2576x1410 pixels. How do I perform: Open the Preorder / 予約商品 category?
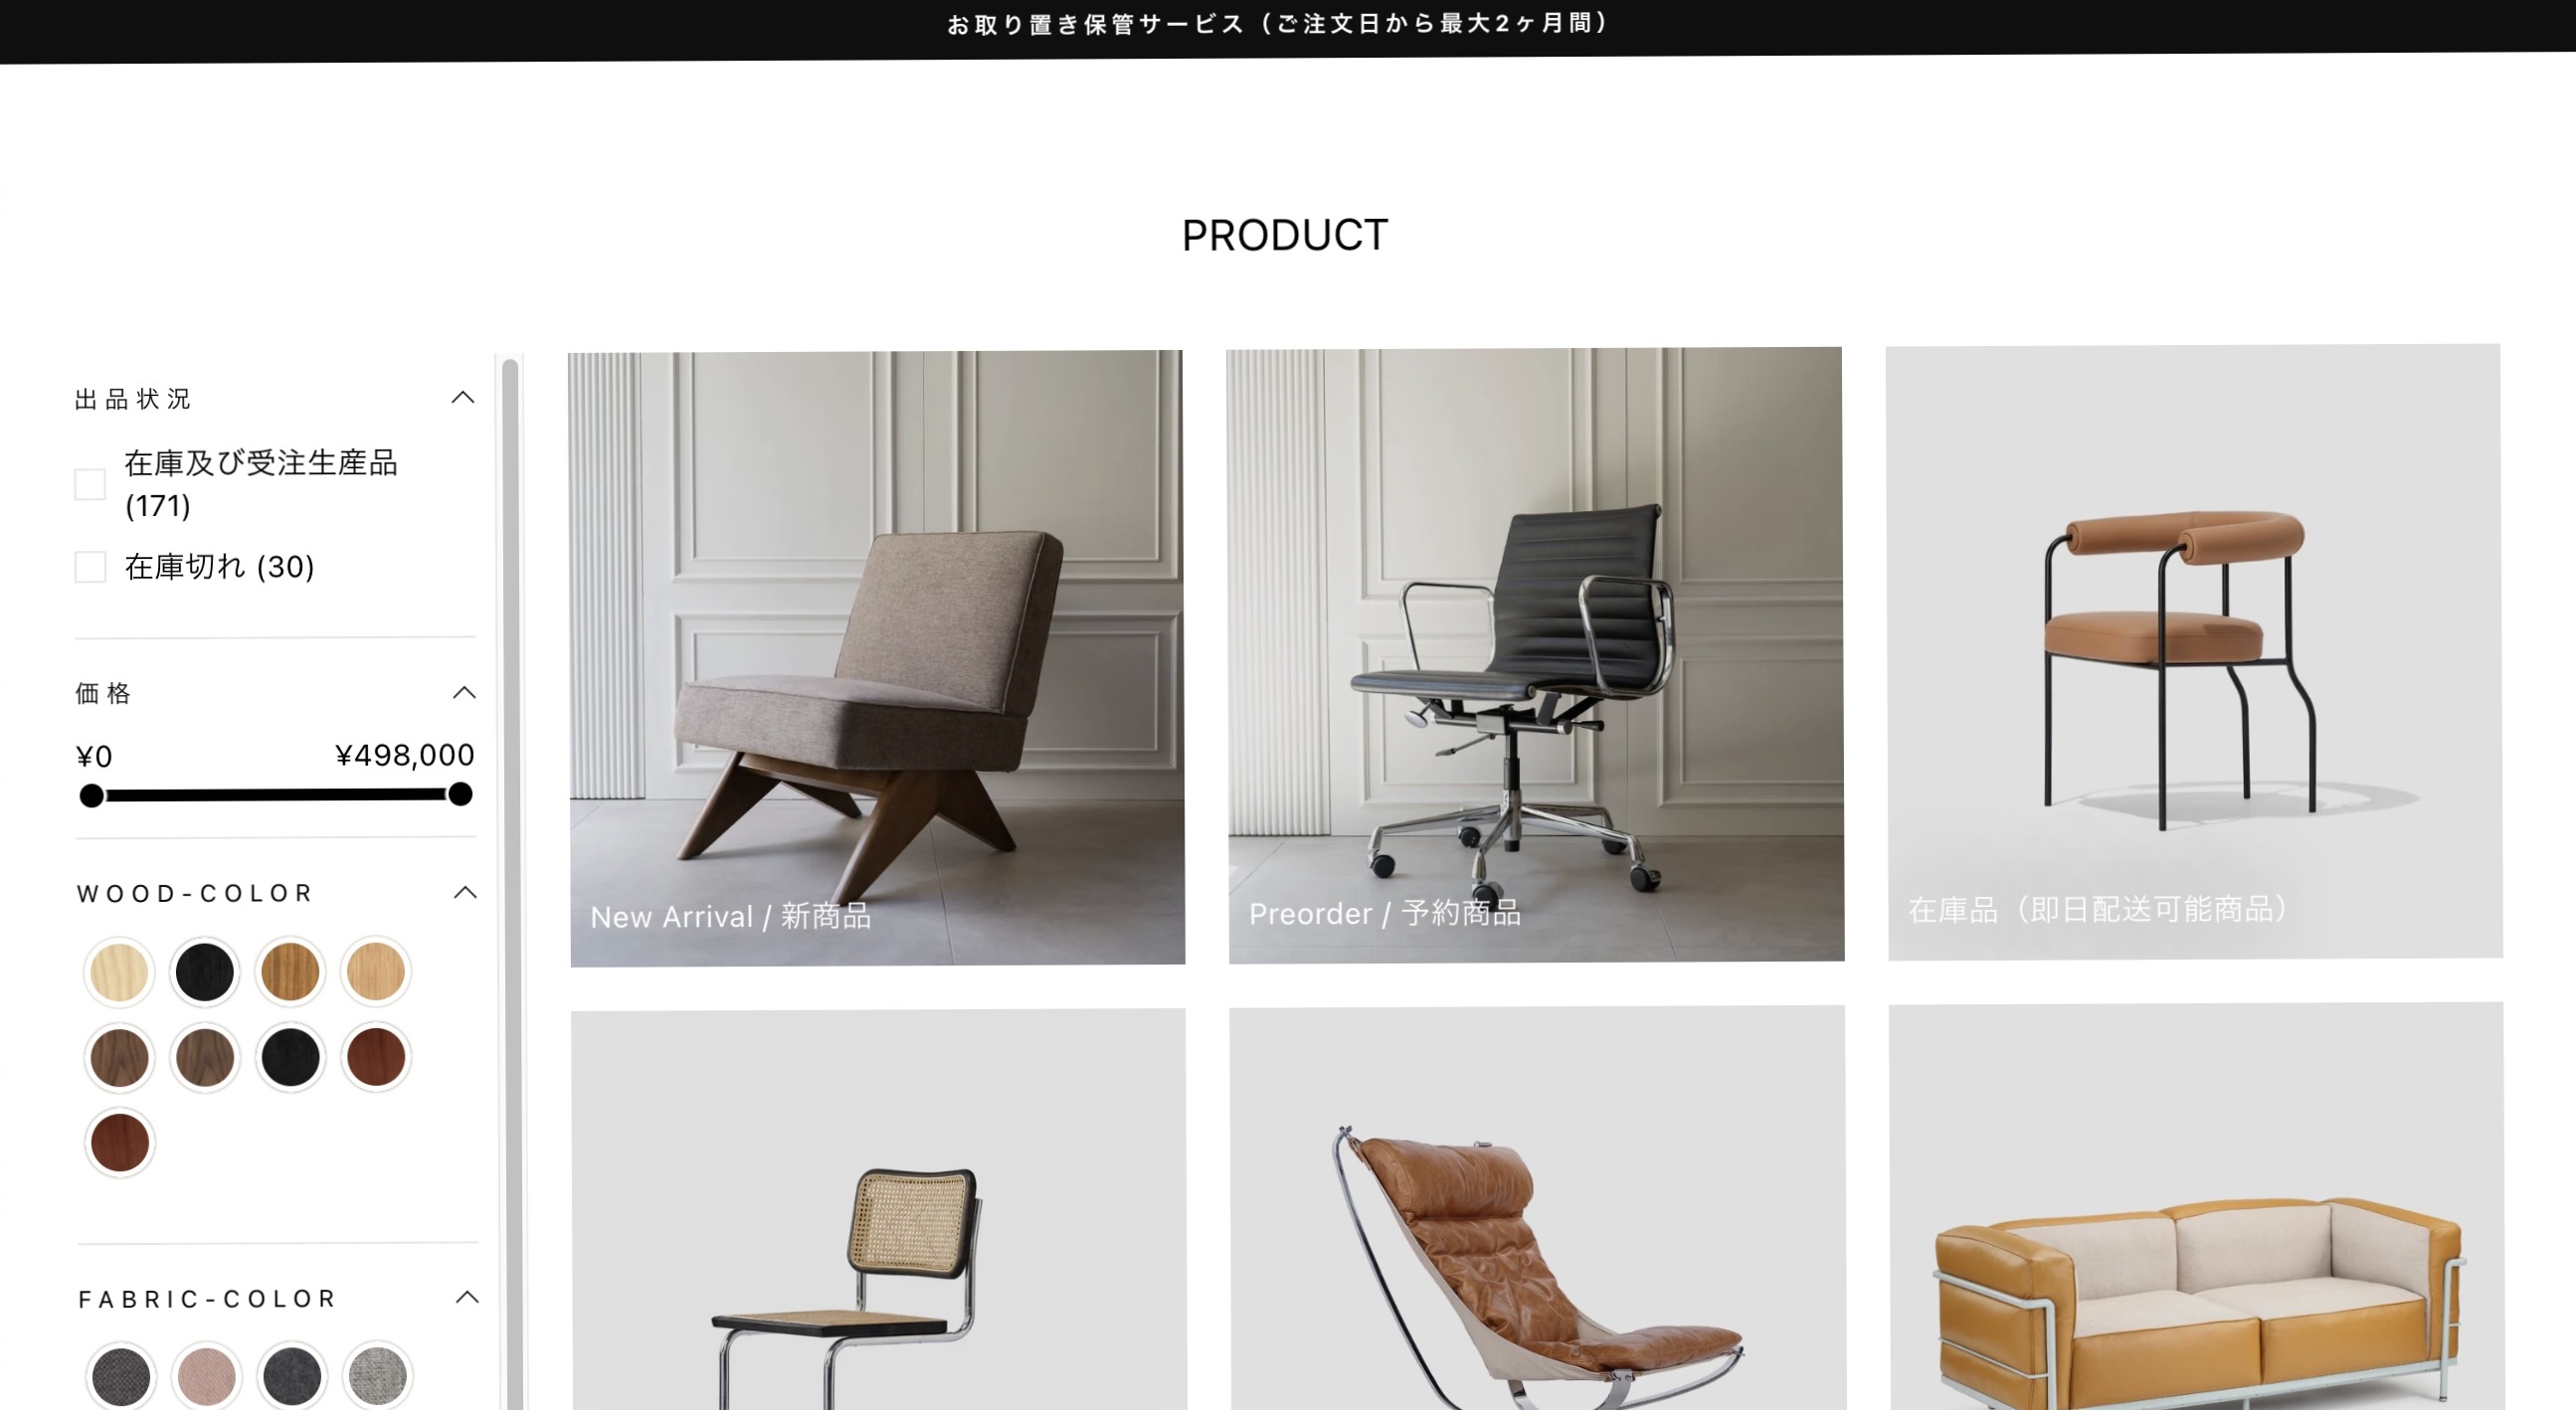[1535, 655]
